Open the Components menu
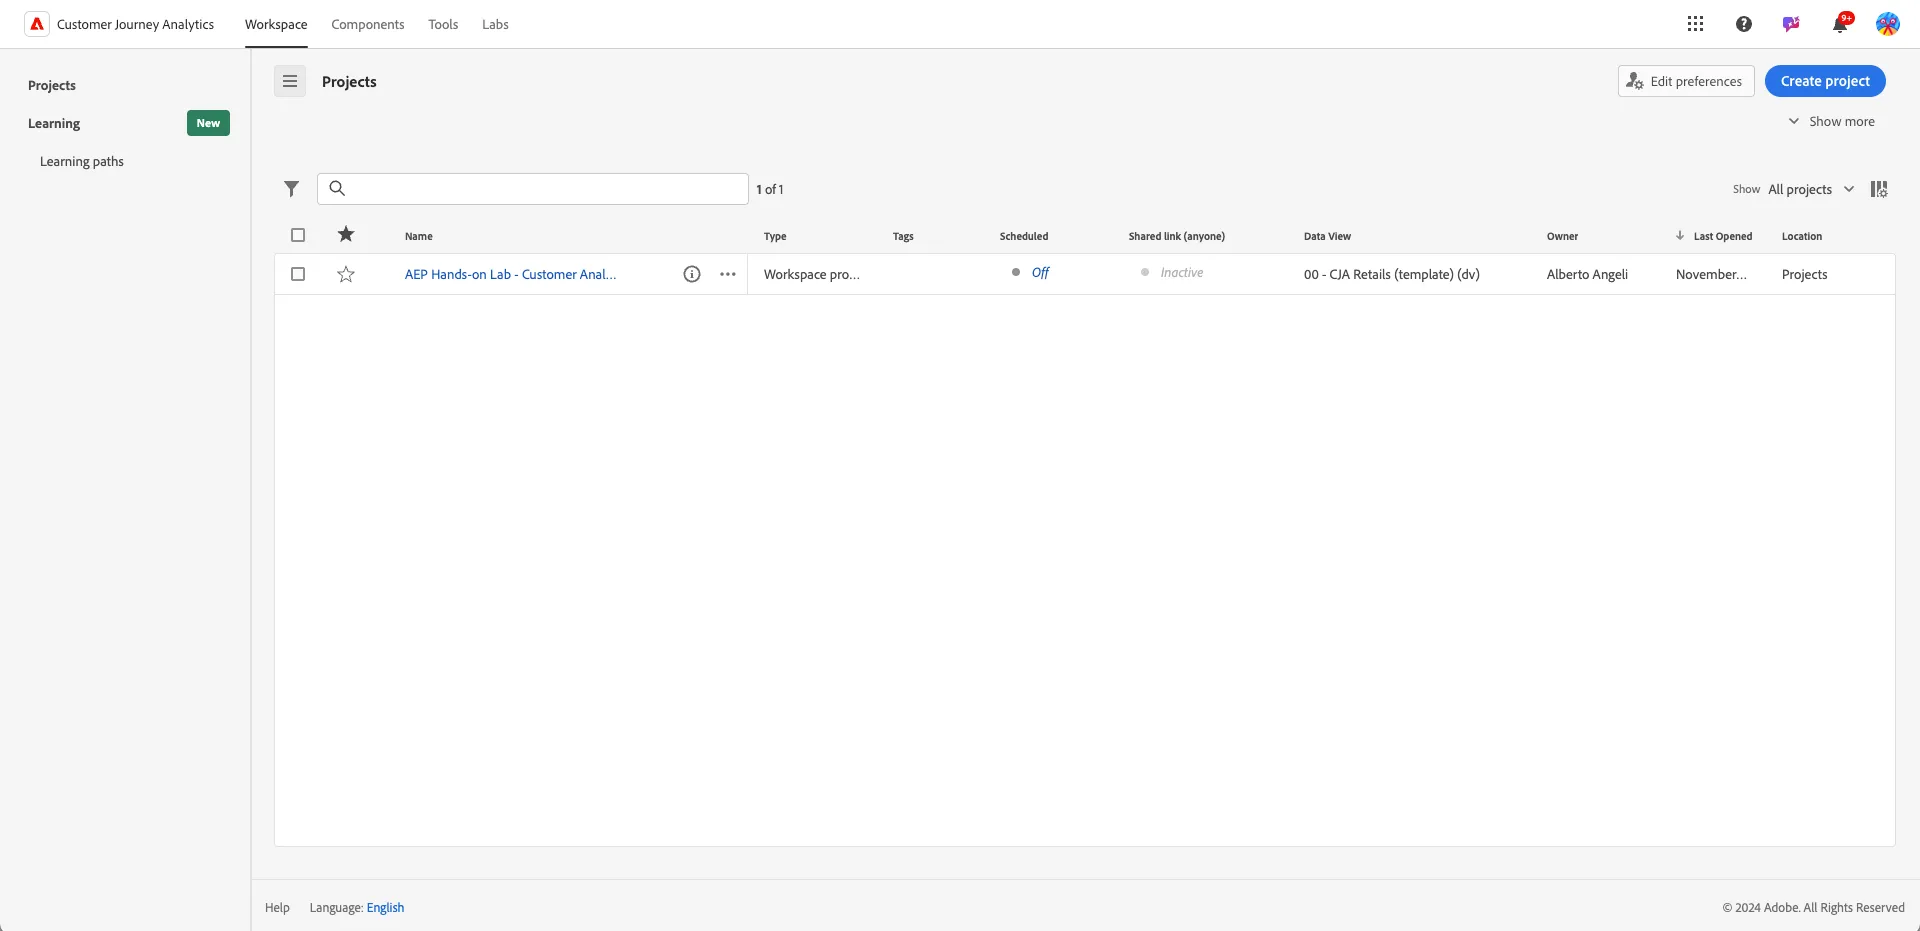 (x=368, y=24)
